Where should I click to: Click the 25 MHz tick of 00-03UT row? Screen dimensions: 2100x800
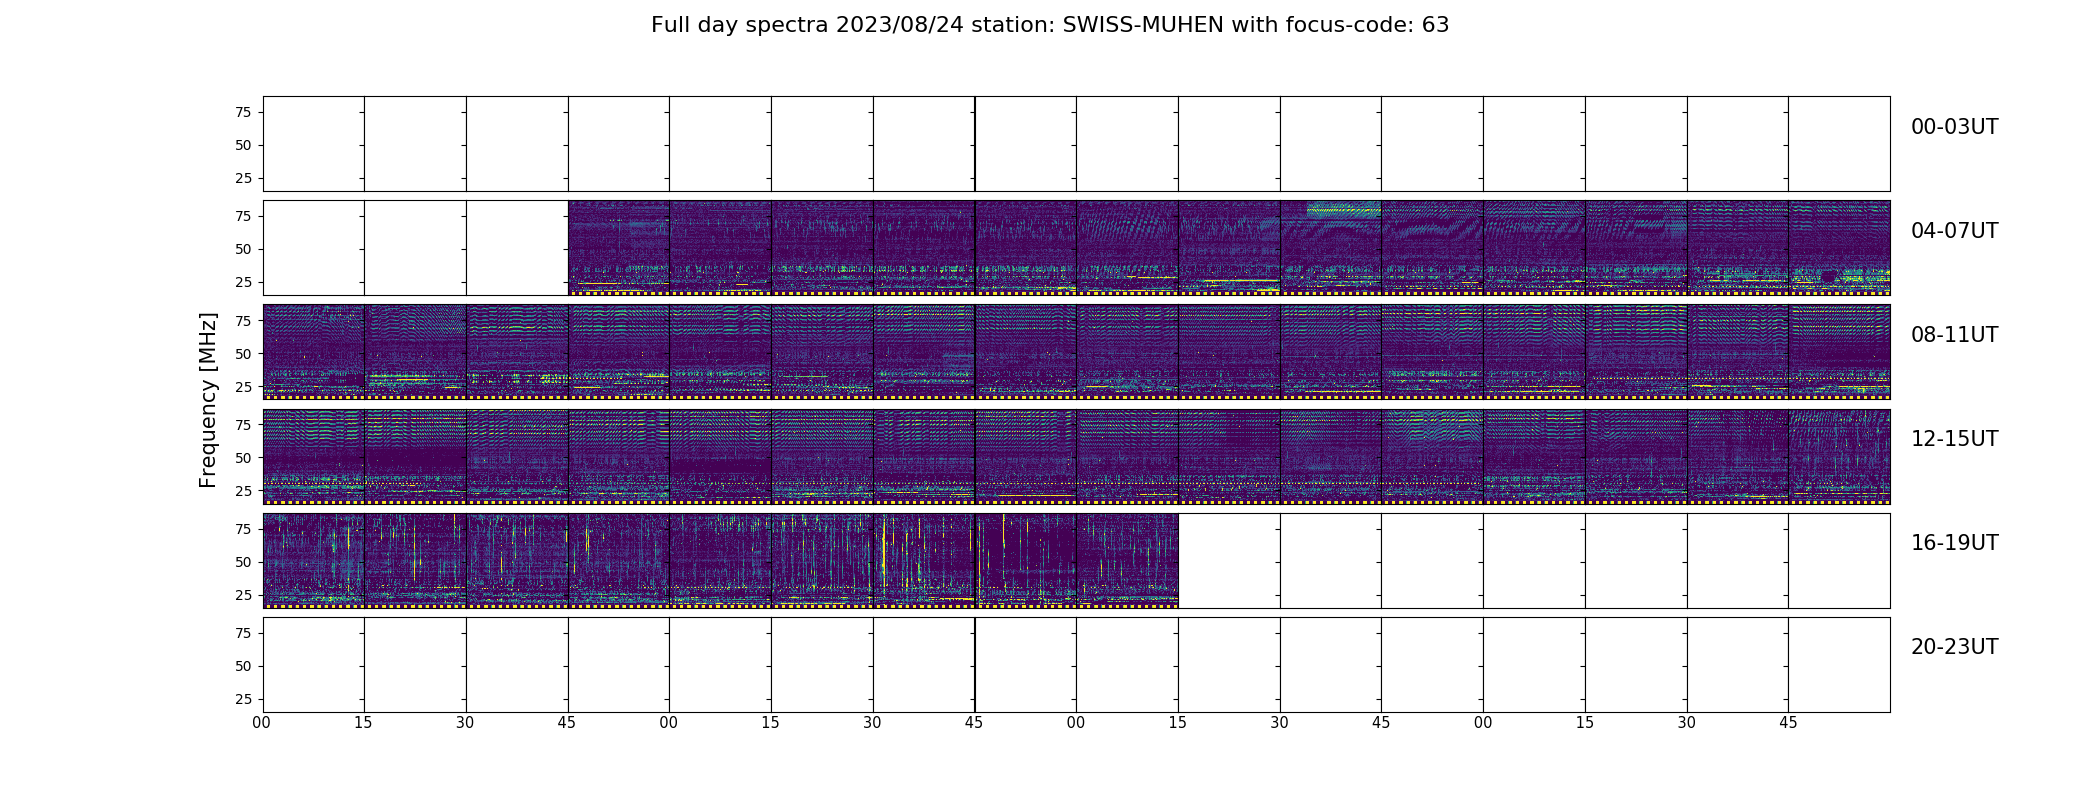pos(243,178)
